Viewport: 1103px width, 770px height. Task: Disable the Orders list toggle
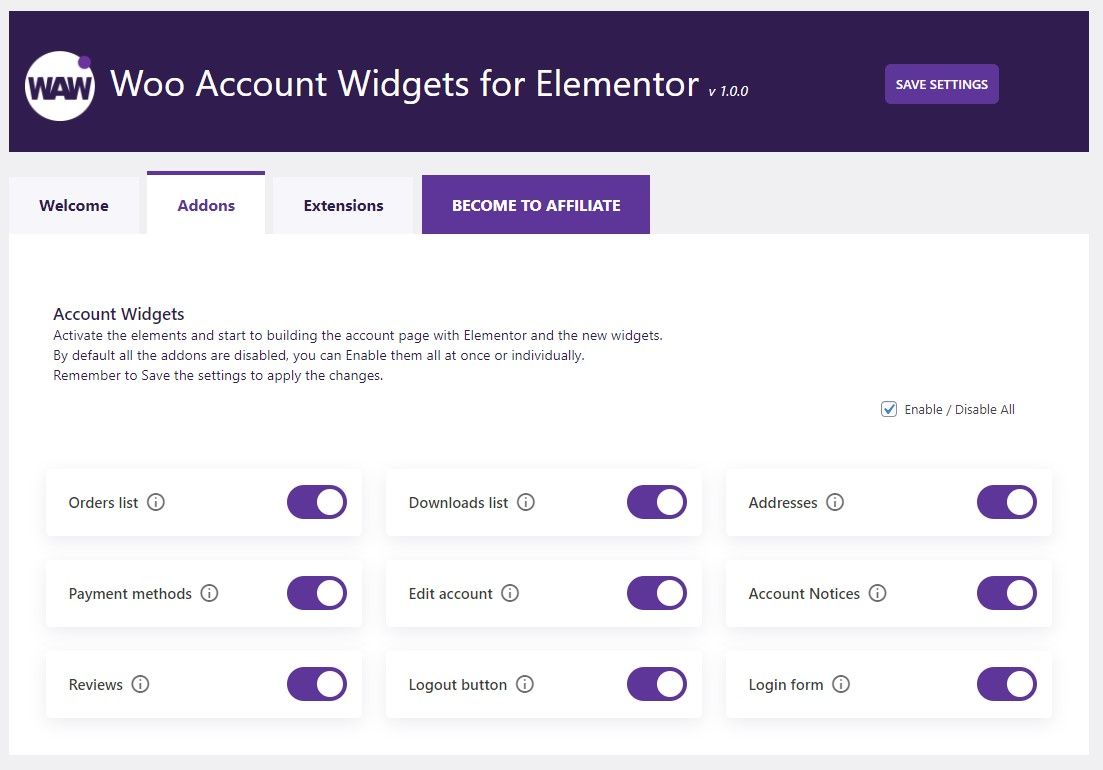[x=317, y=502]
